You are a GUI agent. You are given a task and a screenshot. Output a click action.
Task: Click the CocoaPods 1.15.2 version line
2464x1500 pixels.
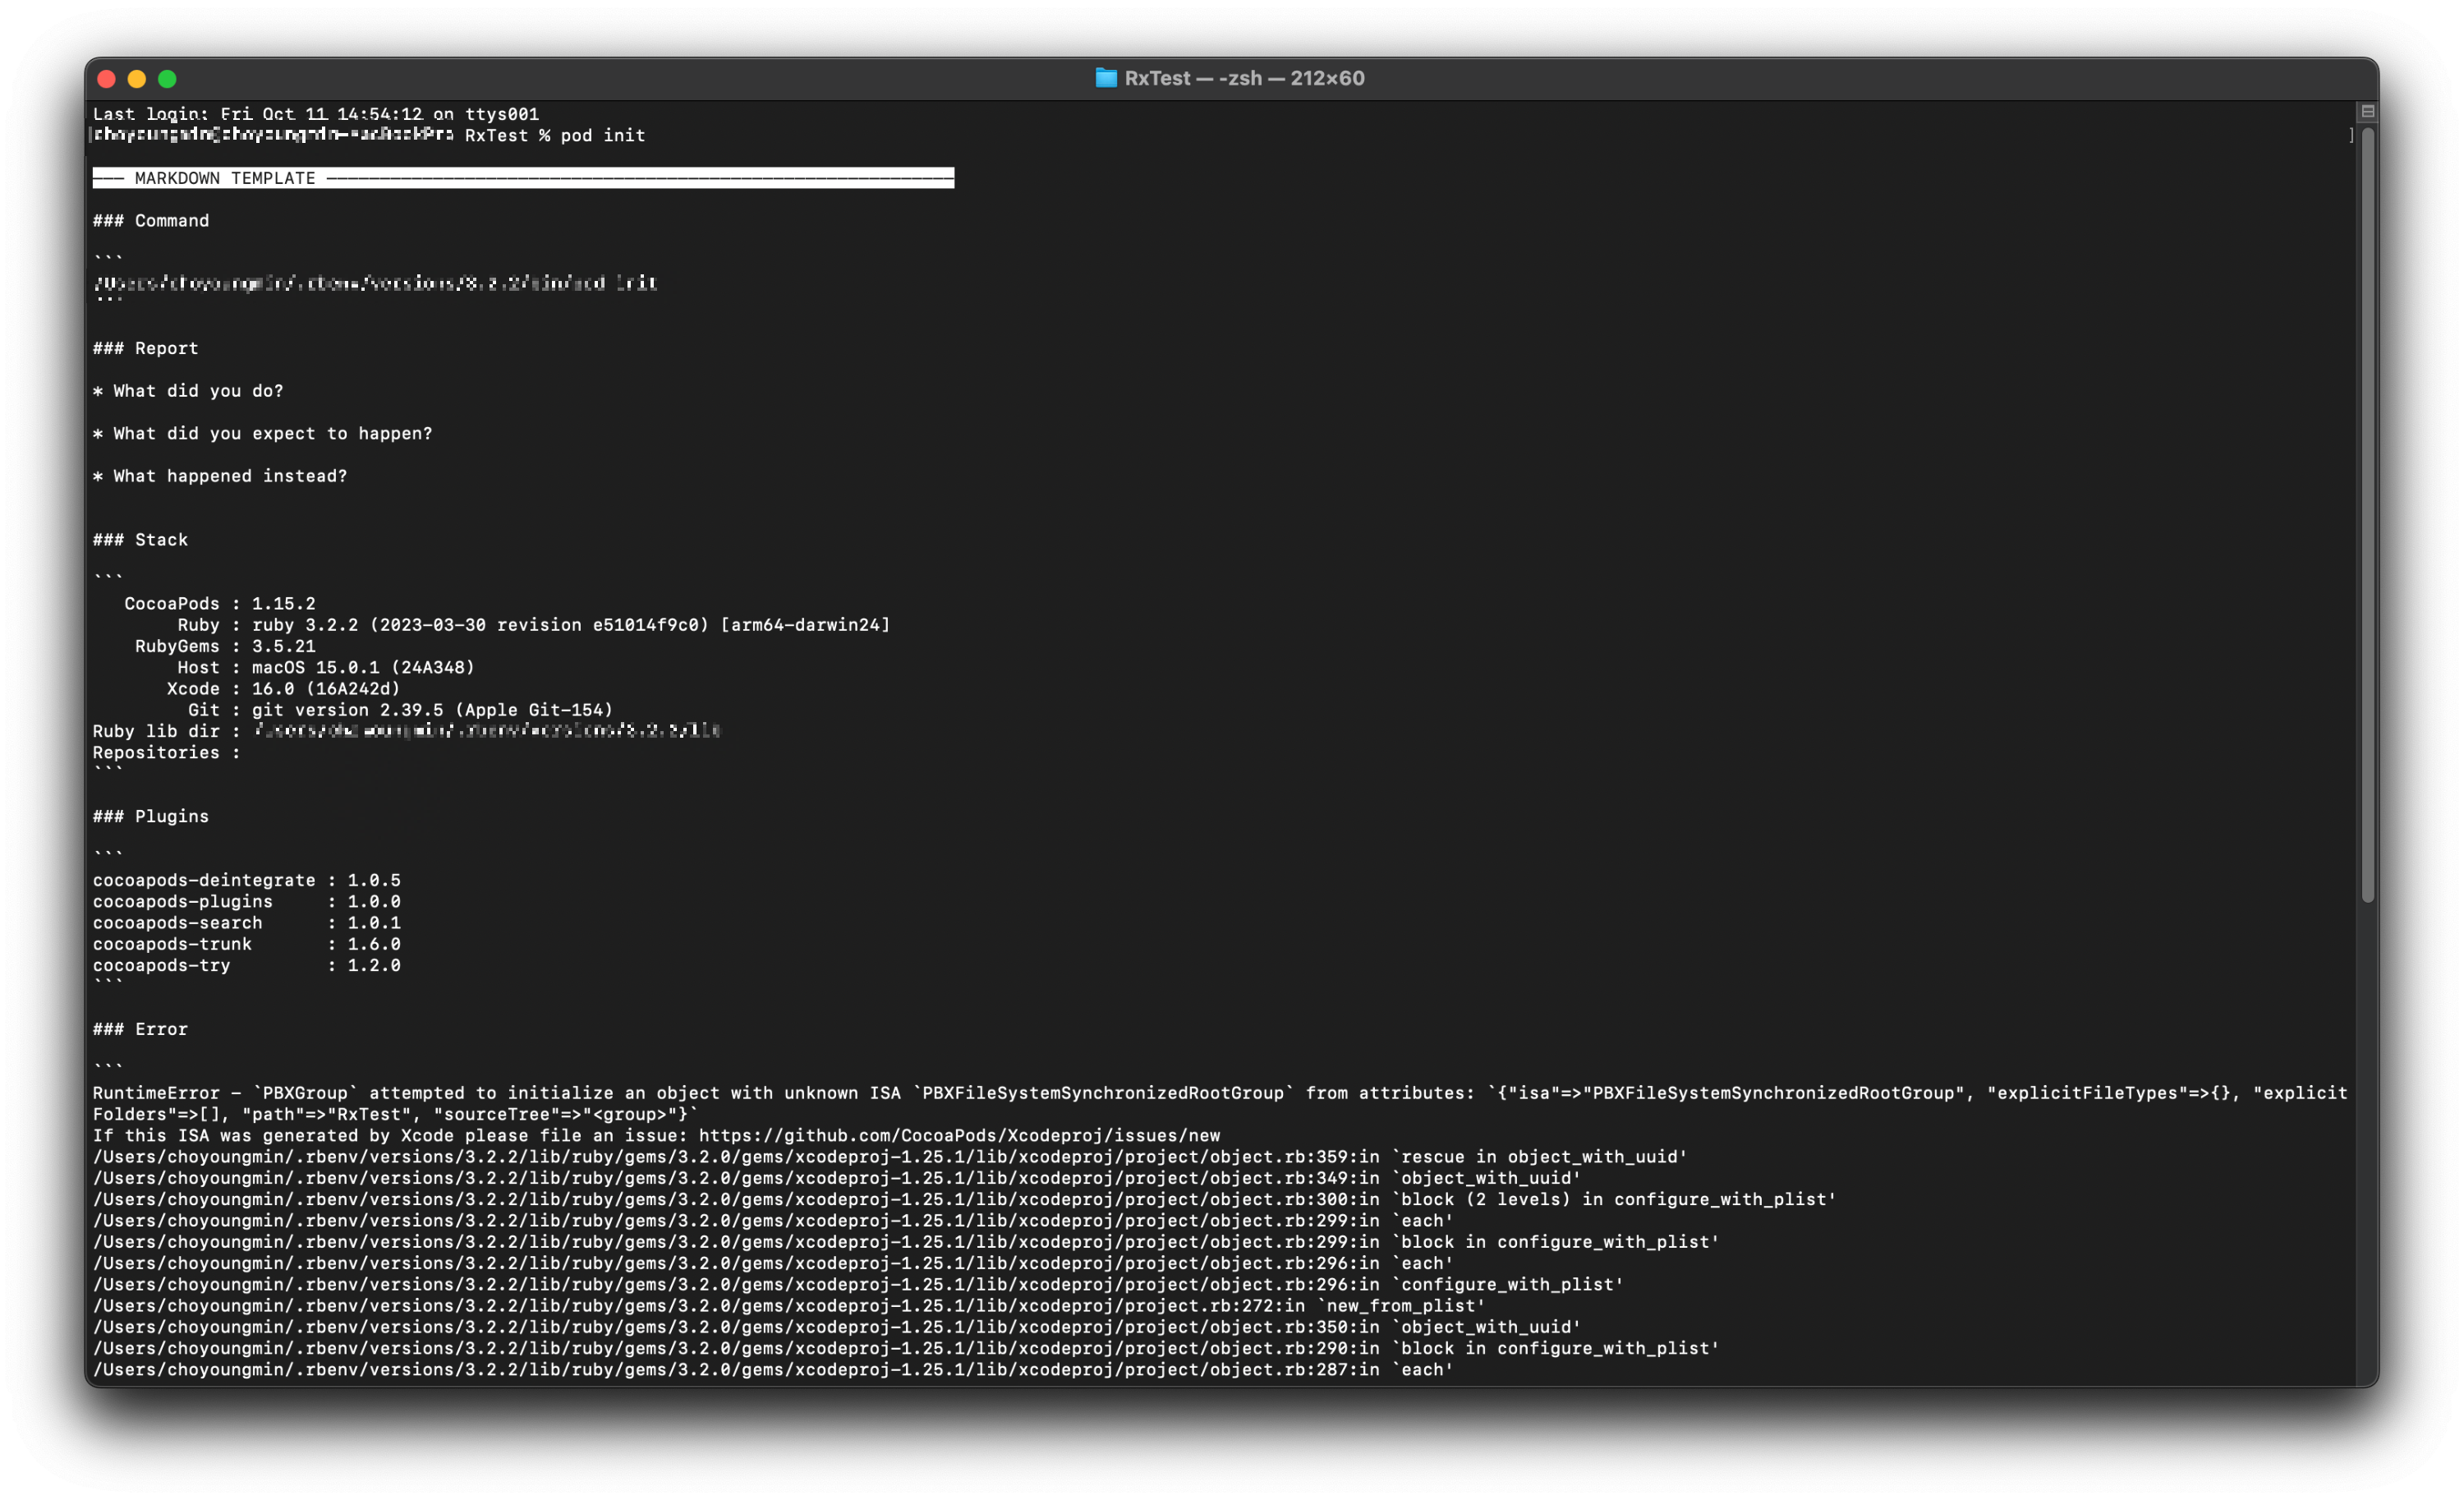click(x=220, y=603)
